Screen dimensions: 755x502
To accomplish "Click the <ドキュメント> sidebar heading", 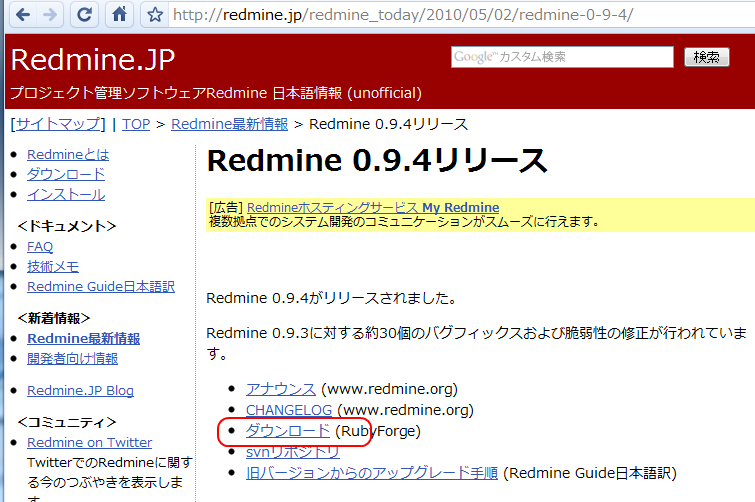I will 67,226.
